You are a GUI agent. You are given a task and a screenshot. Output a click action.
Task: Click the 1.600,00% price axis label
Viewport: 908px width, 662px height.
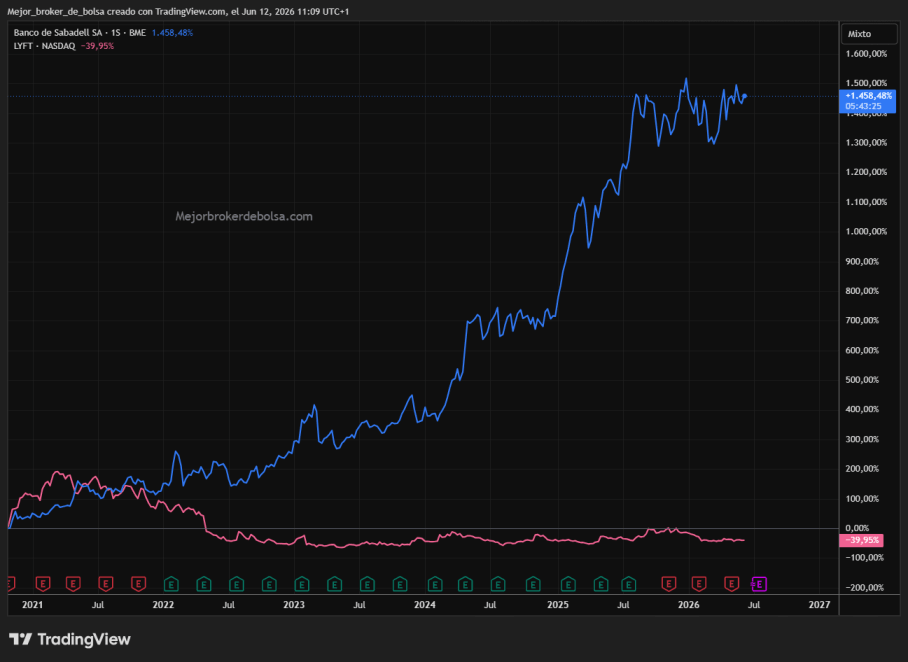866,54
